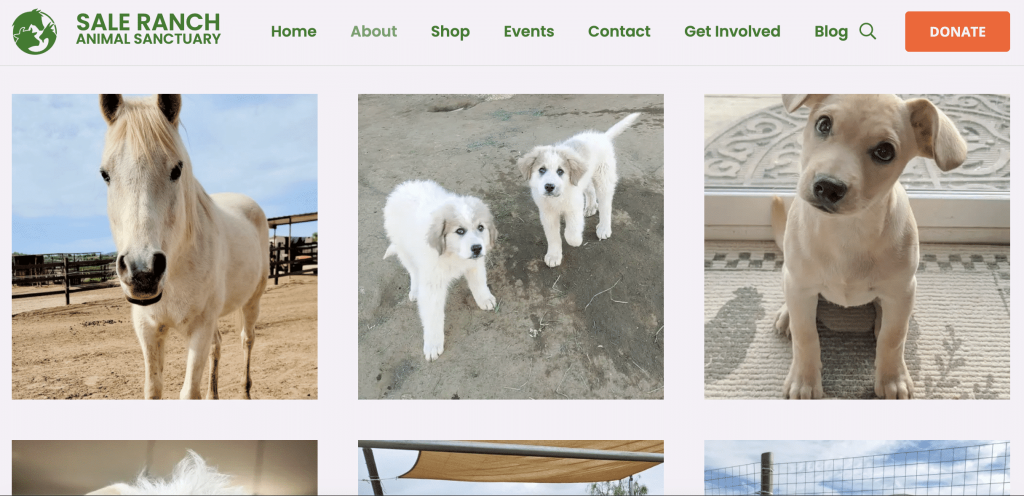The image size is (1024, 496).
Task: Select Events in the navigation
Action: point(529,31)
